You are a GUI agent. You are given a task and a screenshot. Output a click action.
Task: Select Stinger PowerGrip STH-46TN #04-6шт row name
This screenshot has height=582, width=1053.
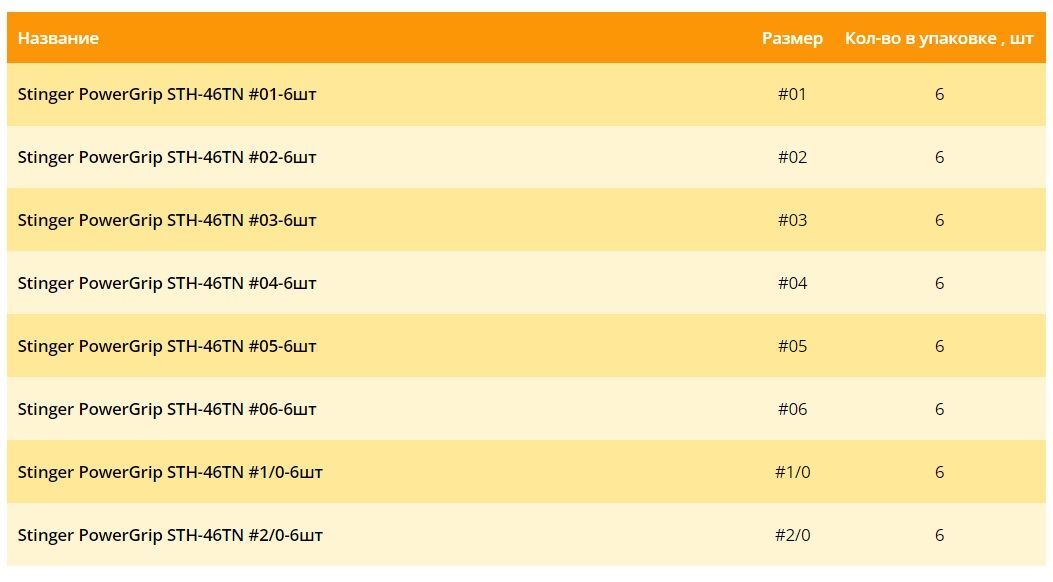167,283
